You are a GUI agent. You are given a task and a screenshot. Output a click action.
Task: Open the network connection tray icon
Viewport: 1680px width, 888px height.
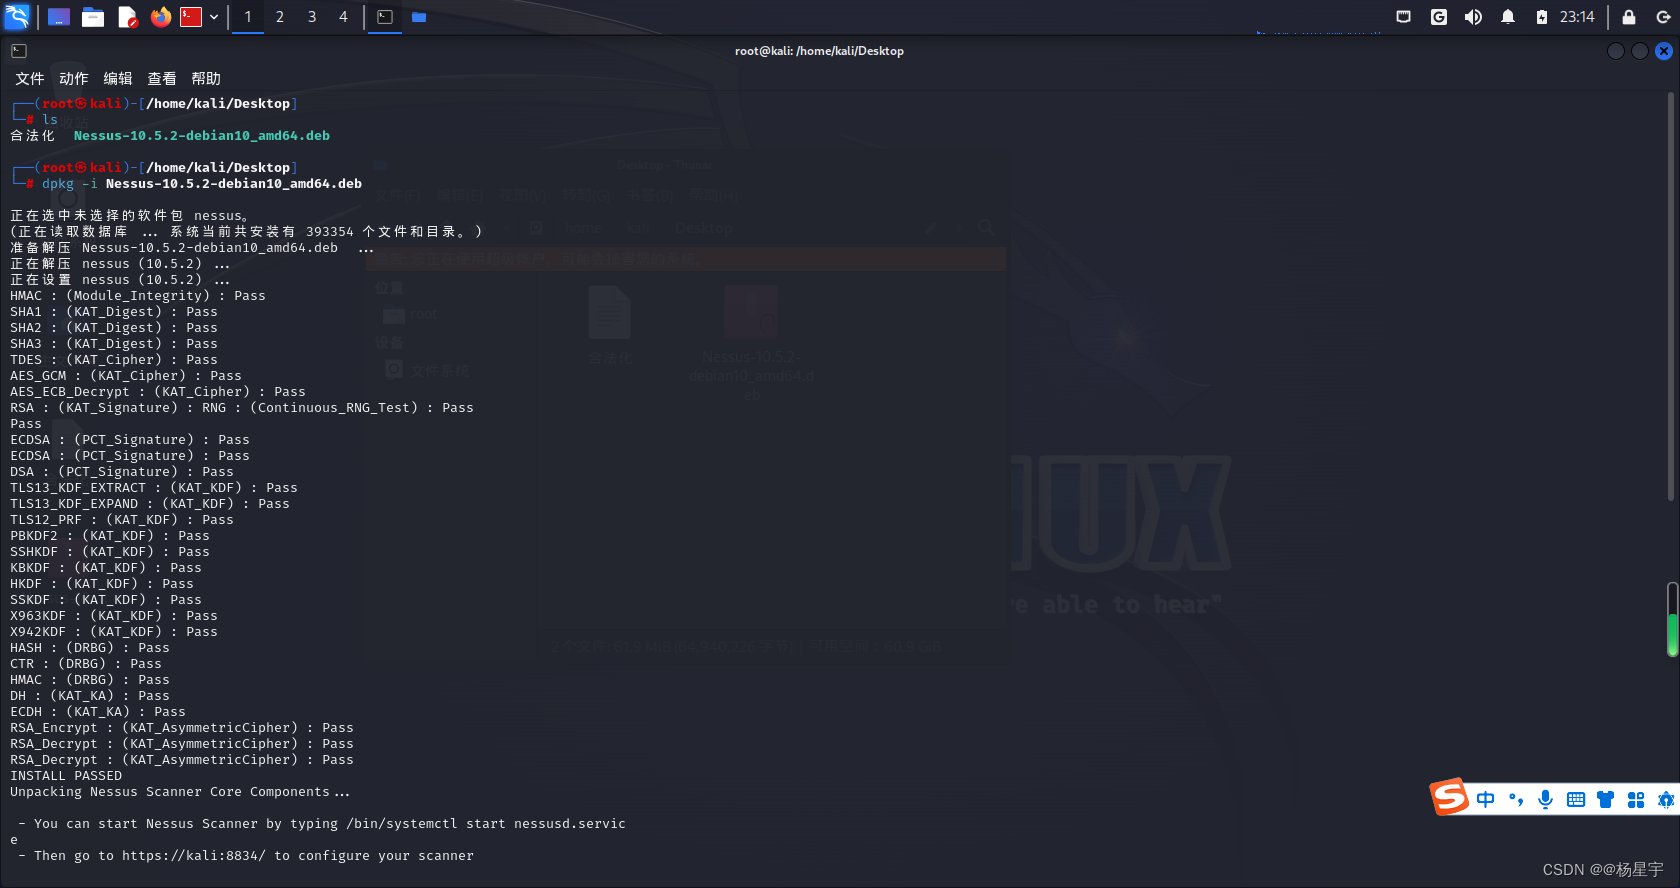(x=1404, y=17)
